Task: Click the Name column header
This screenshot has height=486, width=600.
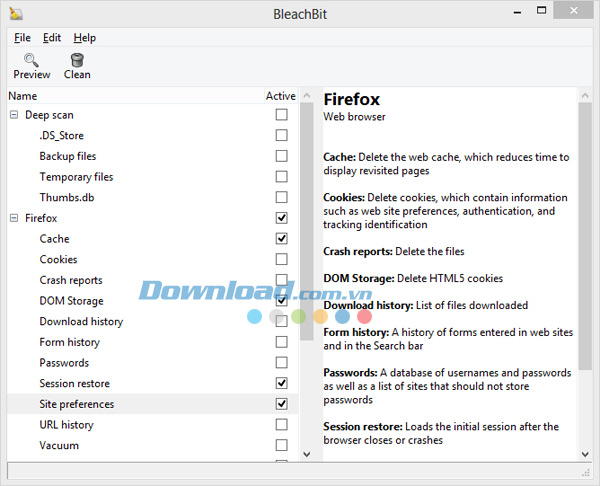Action: coord(135,96)
